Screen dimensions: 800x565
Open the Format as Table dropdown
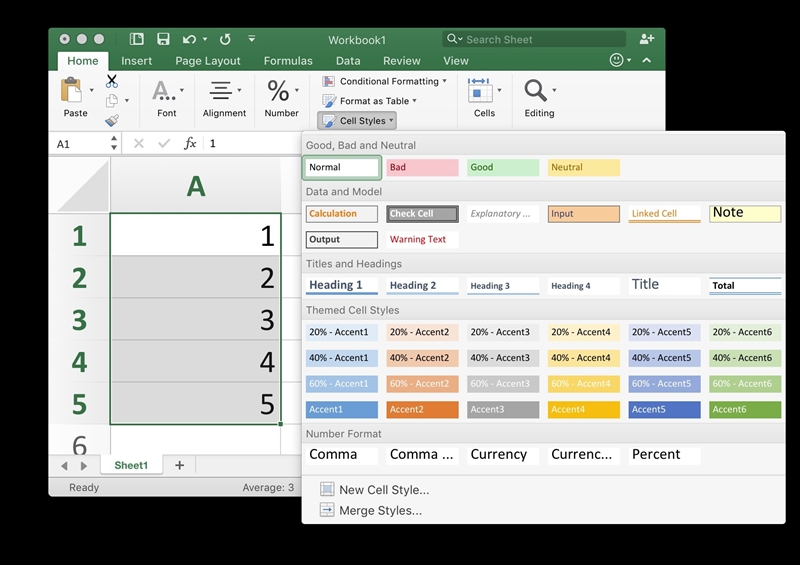(414, 101)
